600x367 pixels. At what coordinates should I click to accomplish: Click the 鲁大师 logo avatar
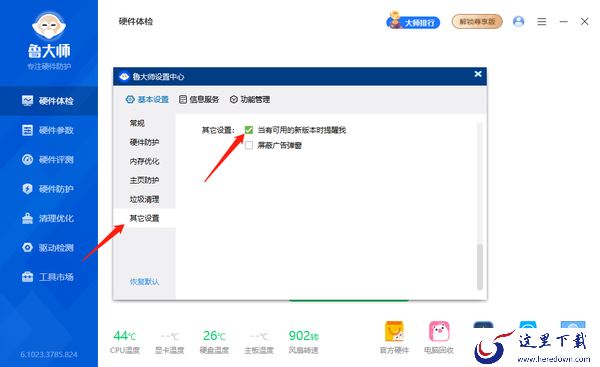[49, 26]
